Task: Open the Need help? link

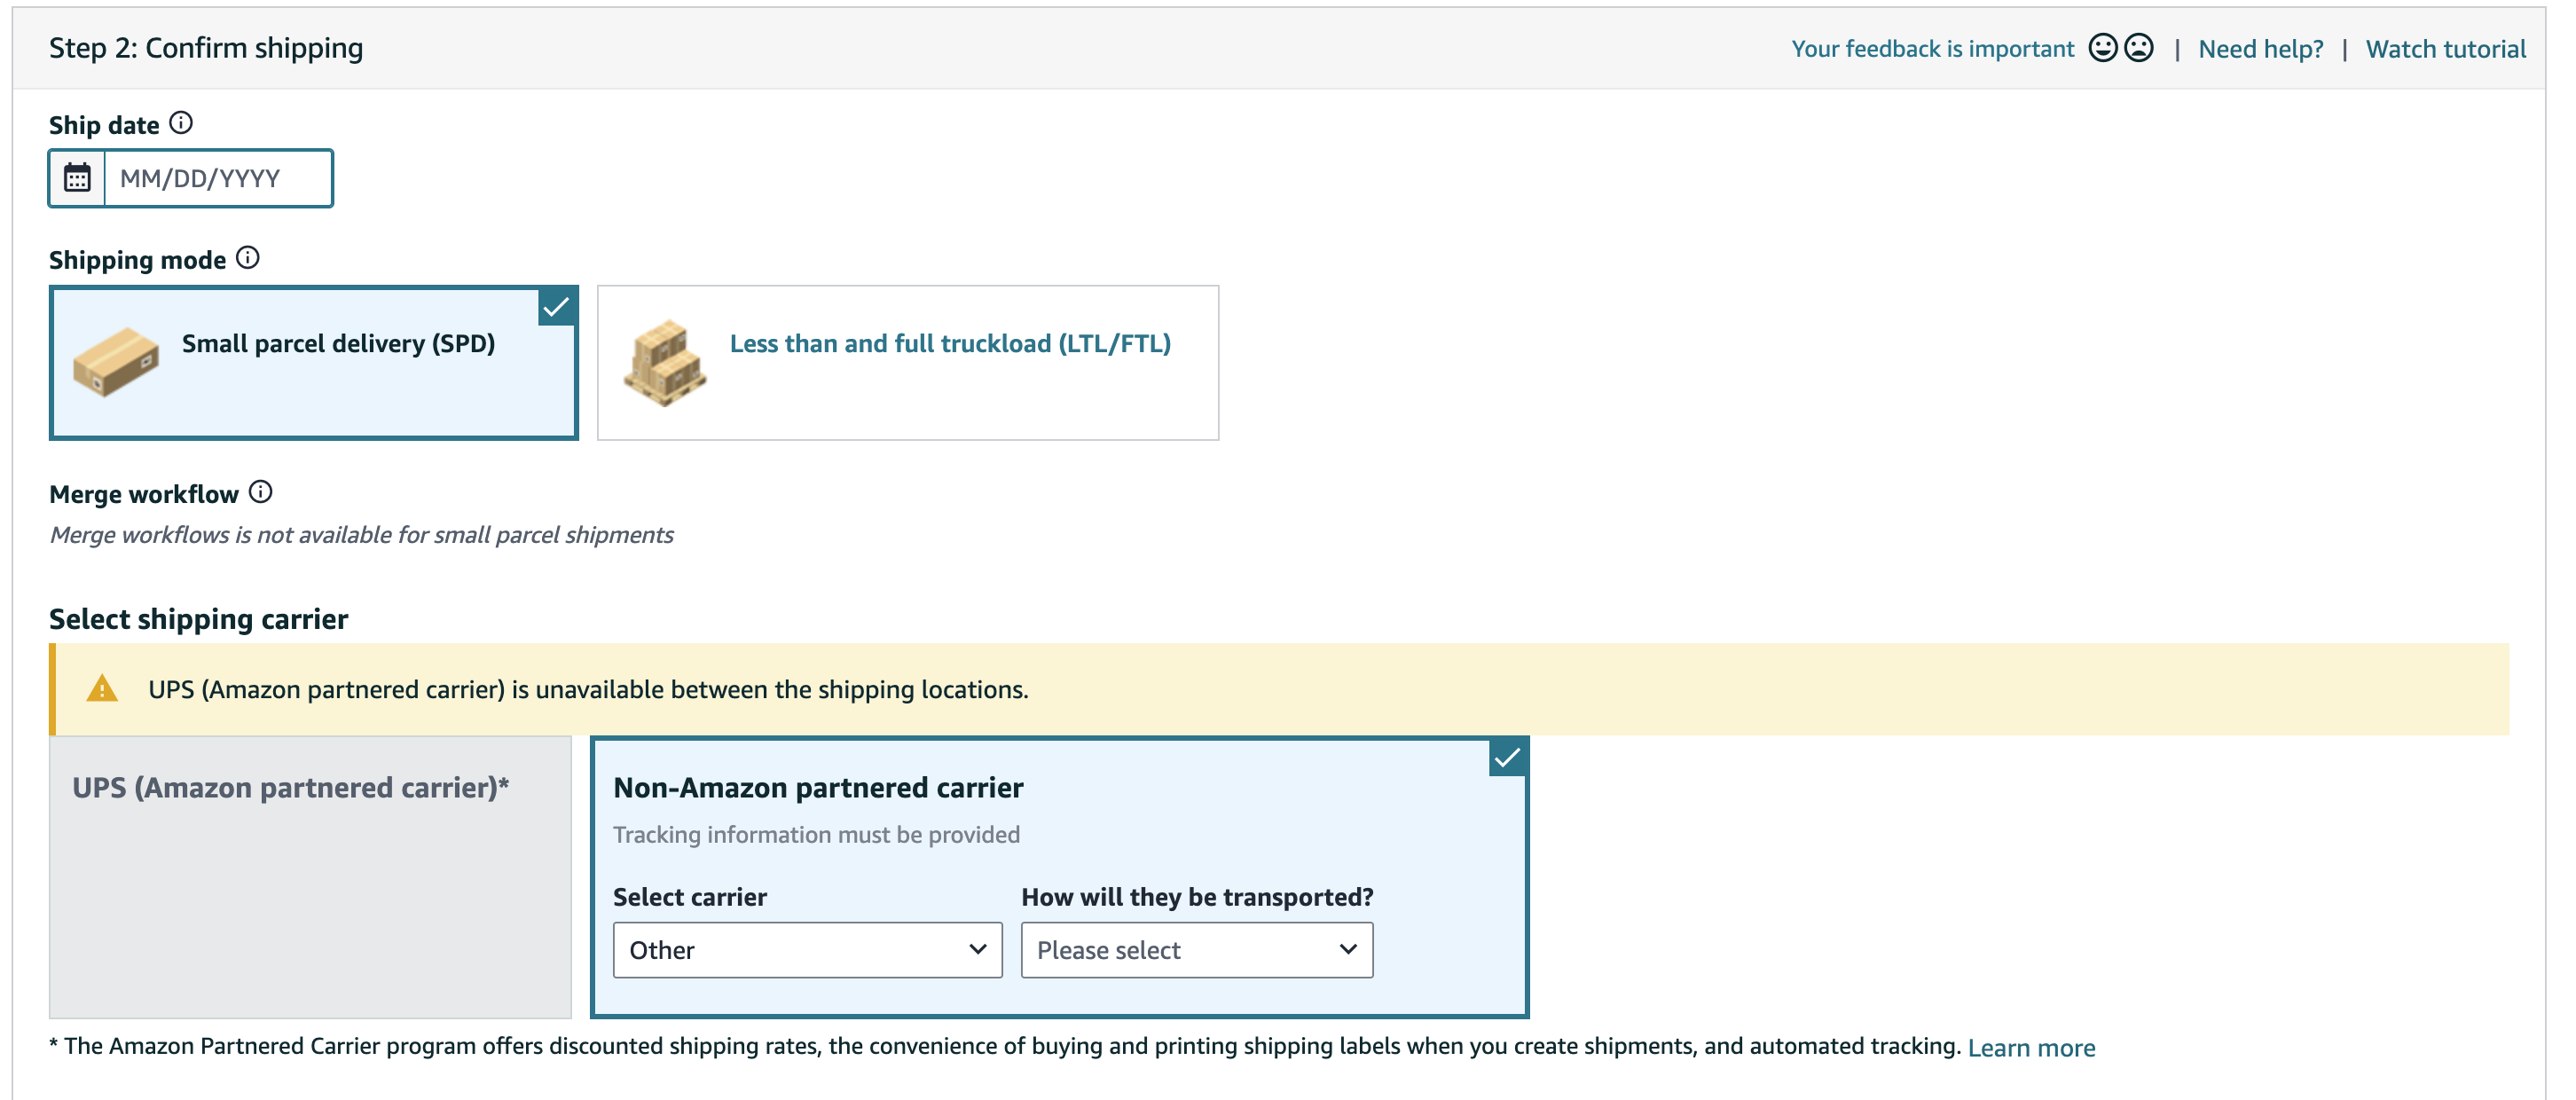Action: tap(2261, 49)
